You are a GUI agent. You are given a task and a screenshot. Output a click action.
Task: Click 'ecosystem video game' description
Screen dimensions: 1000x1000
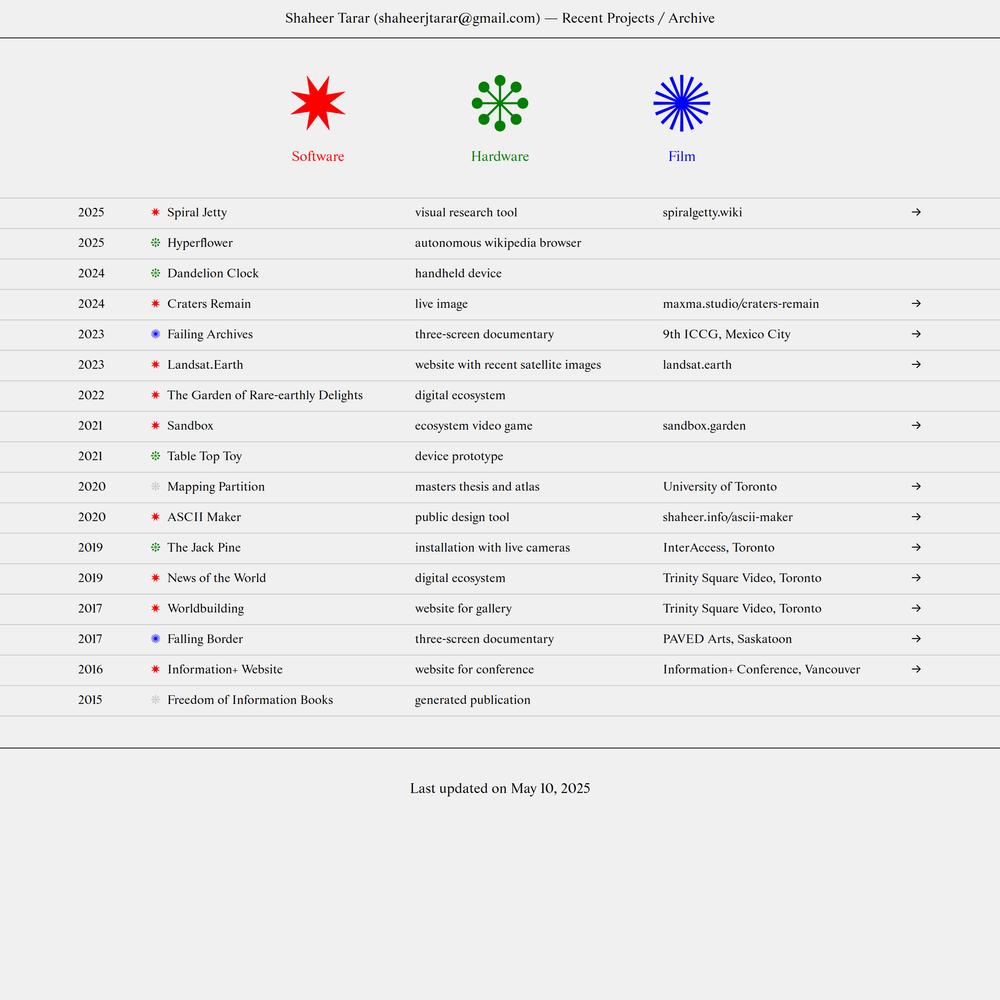(473, 425)
